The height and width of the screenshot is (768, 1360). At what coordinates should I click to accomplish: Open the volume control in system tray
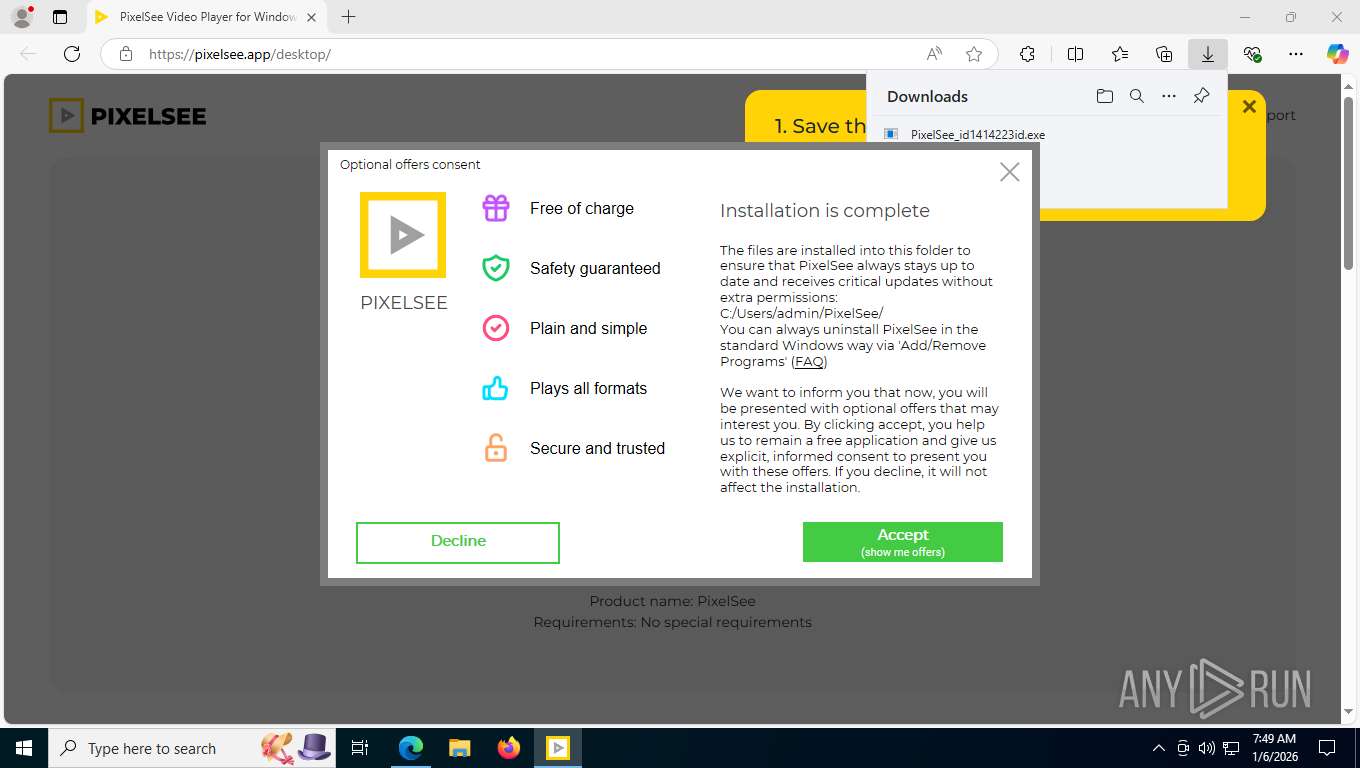click(x=1207, y=748)
